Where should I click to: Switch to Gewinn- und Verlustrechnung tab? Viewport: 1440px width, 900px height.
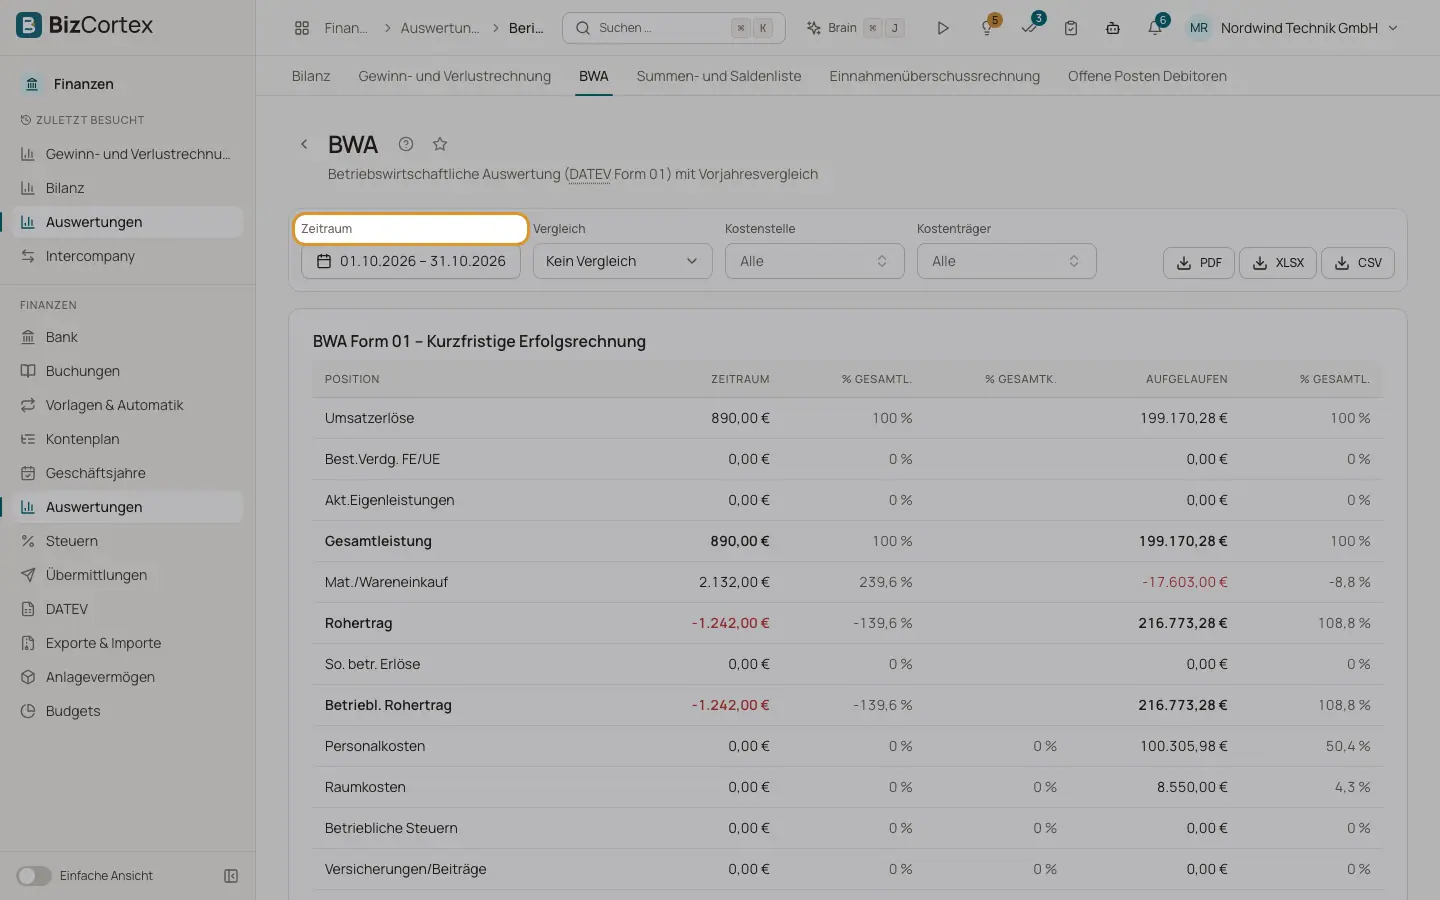455,76
